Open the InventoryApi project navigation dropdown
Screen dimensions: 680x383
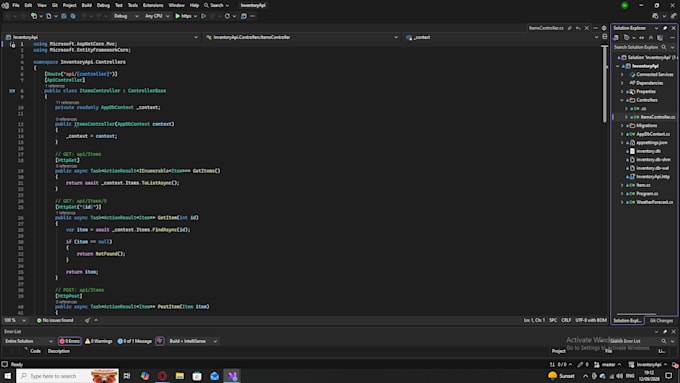click(101, 37)
